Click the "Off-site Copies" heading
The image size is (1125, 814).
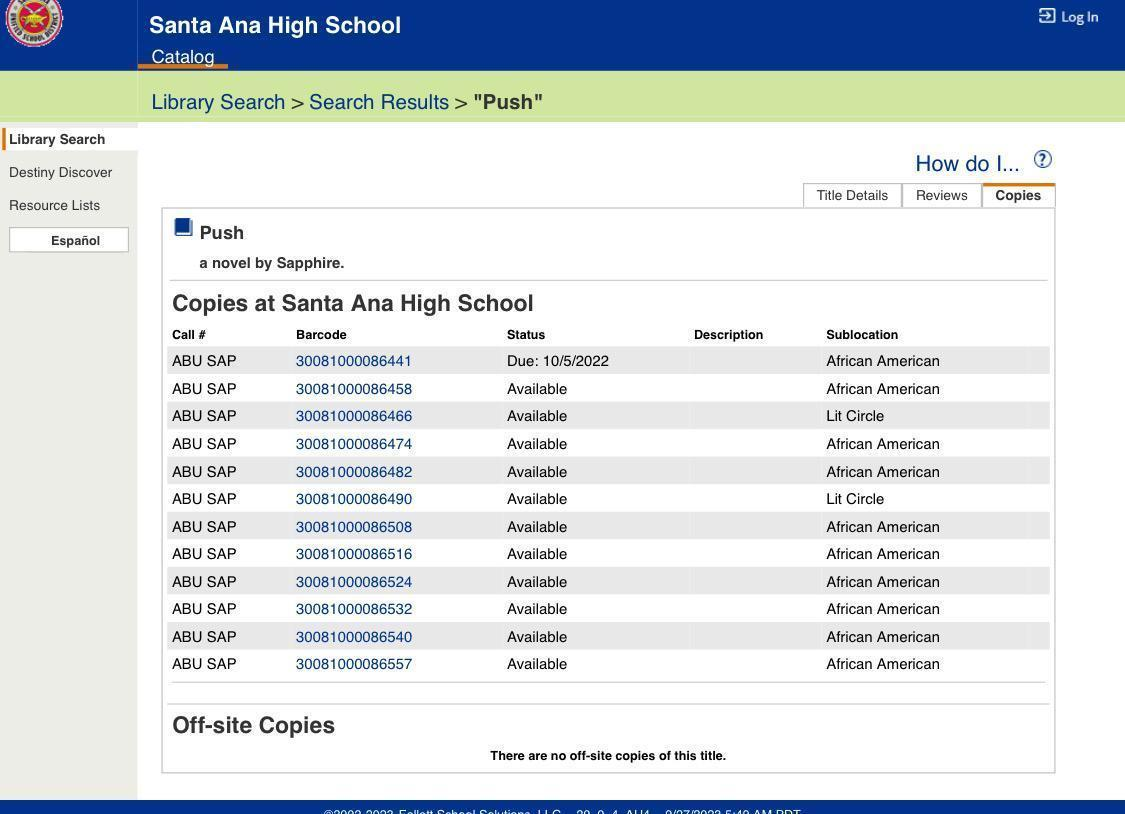coord(253,725)
